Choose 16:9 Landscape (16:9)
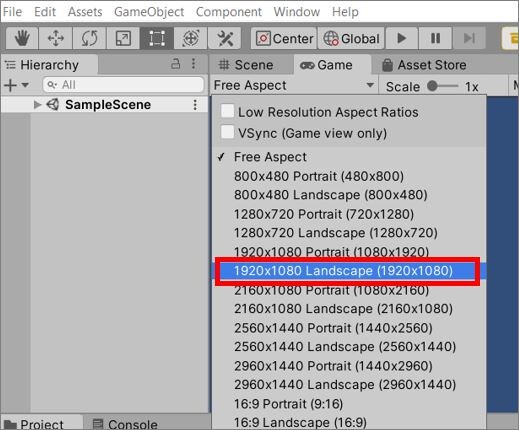Viewport: 519px width, 430px height. click(349, 422)
